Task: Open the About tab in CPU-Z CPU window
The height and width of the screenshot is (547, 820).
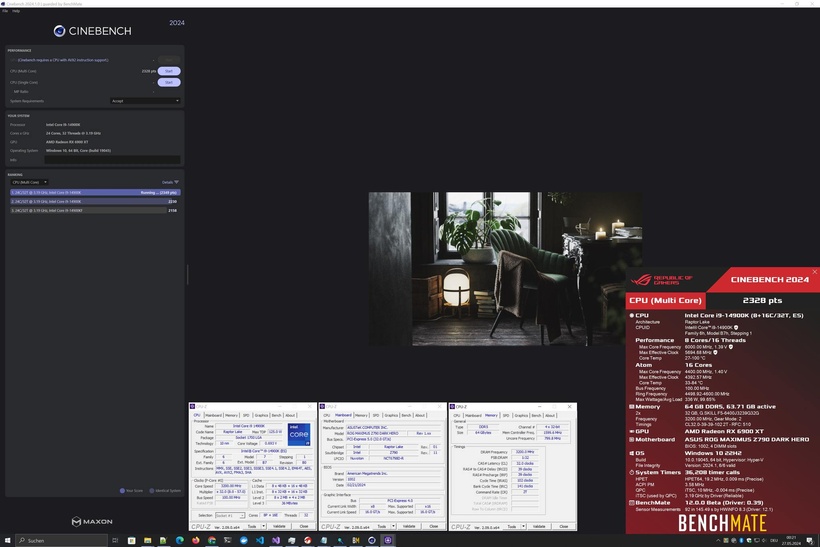Action: click(290, 415)
